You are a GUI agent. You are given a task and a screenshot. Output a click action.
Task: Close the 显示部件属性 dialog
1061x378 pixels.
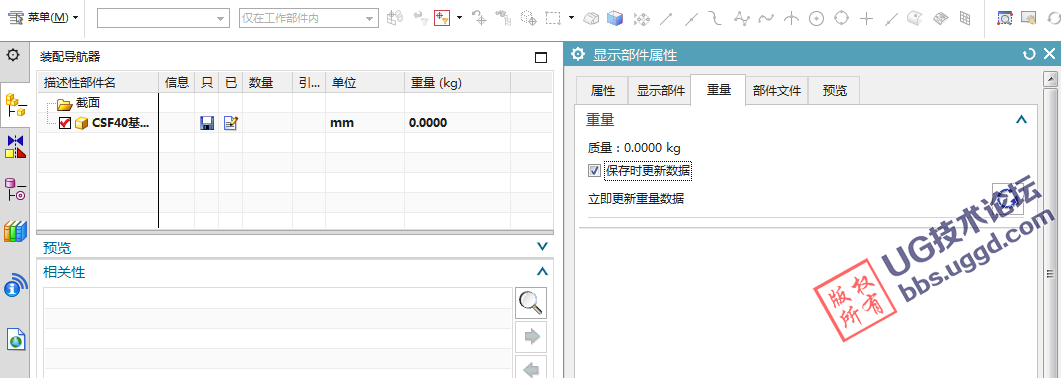pyautogui.click(x=1049, y=55)
